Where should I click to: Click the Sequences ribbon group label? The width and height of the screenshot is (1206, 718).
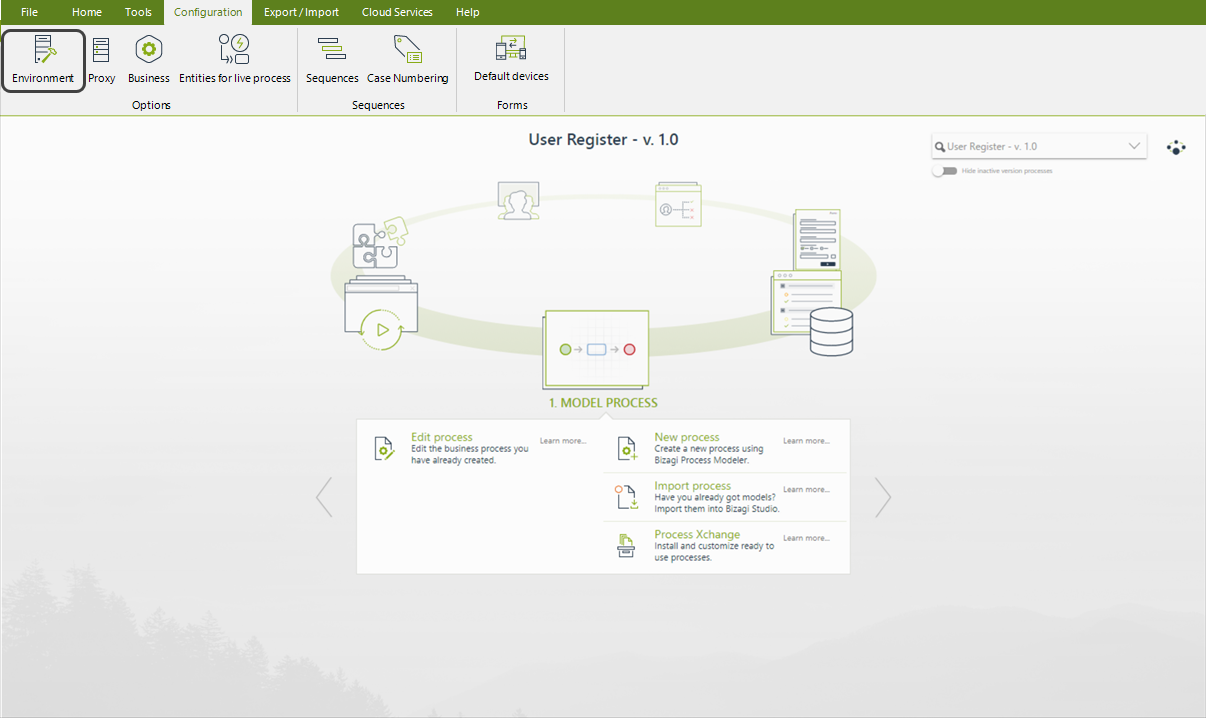378,105
